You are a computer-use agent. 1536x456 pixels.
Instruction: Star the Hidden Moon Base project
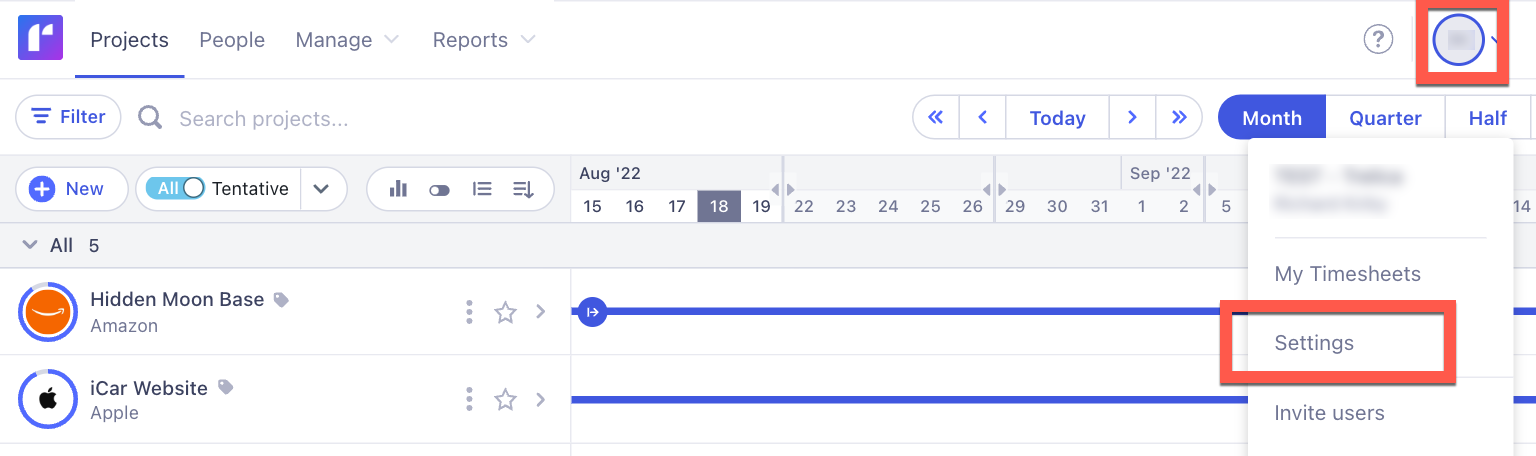[505, 312]
